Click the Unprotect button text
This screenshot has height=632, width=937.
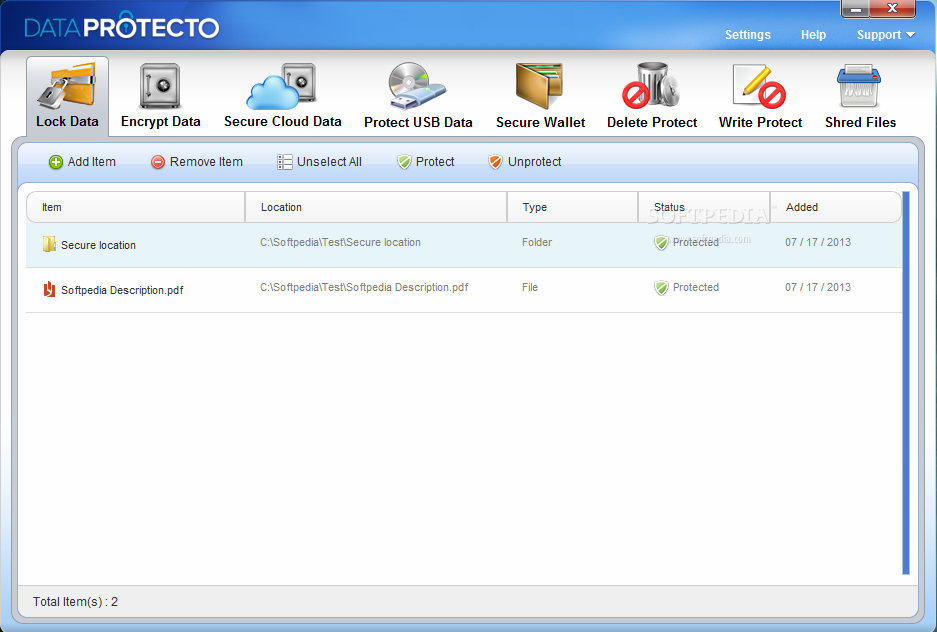click(x=534, y=162)
